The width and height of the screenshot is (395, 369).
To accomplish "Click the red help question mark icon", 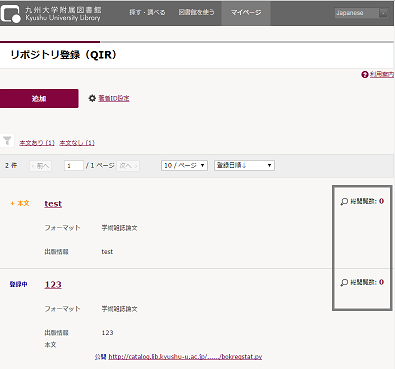I will 365,74.
